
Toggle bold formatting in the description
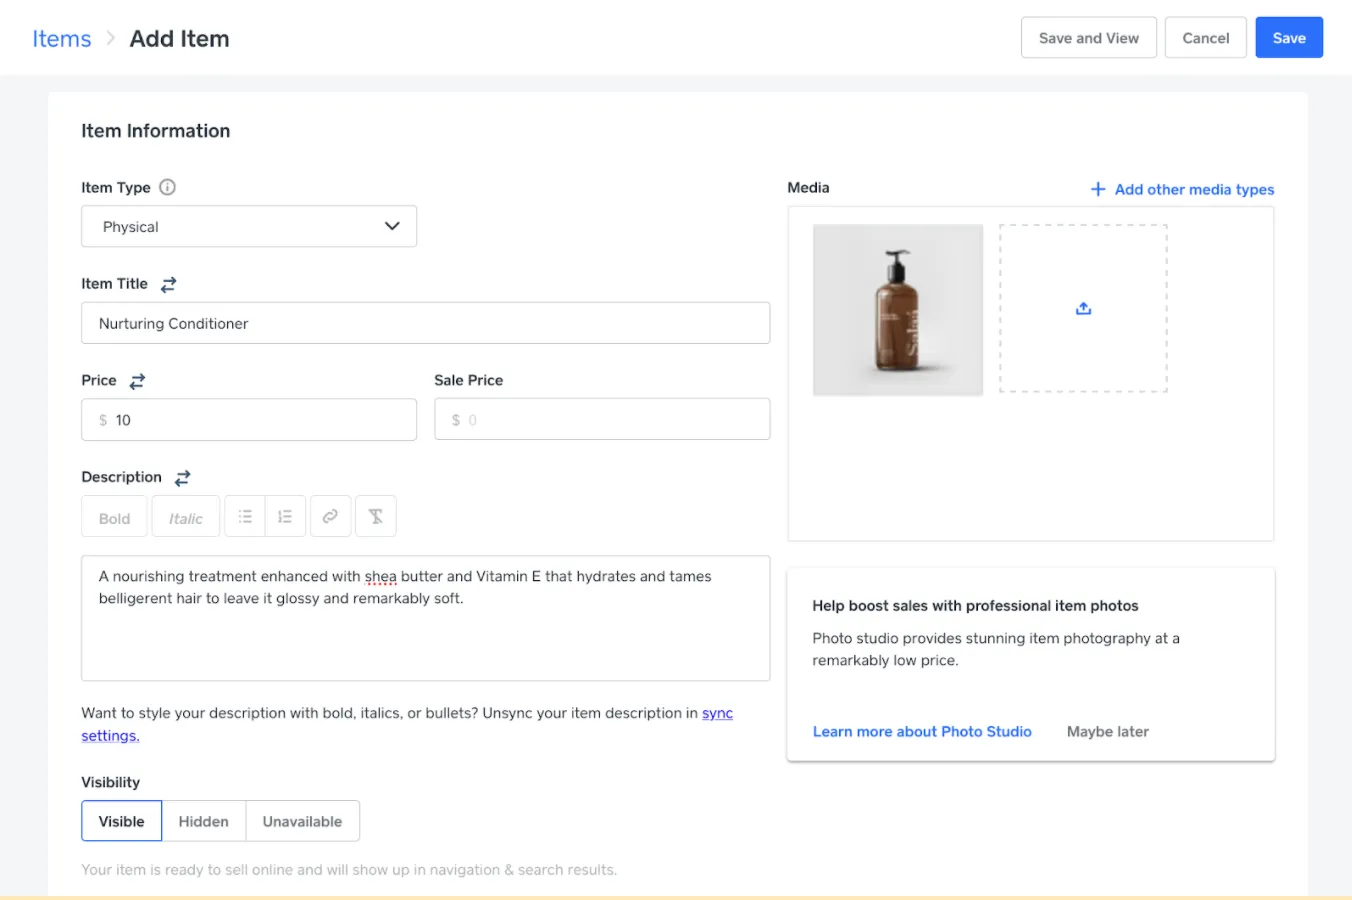tap(113, 516)
